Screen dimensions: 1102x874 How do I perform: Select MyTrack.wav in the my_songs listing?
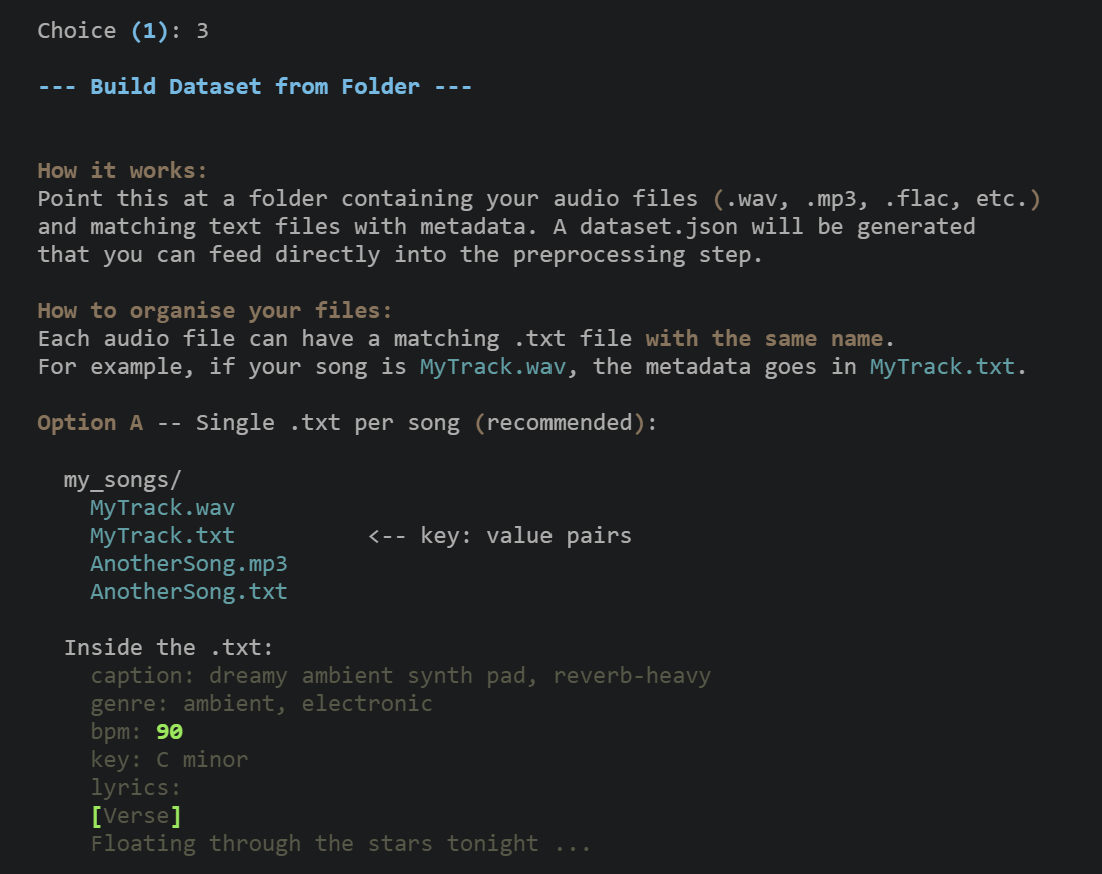coord(162,508)
